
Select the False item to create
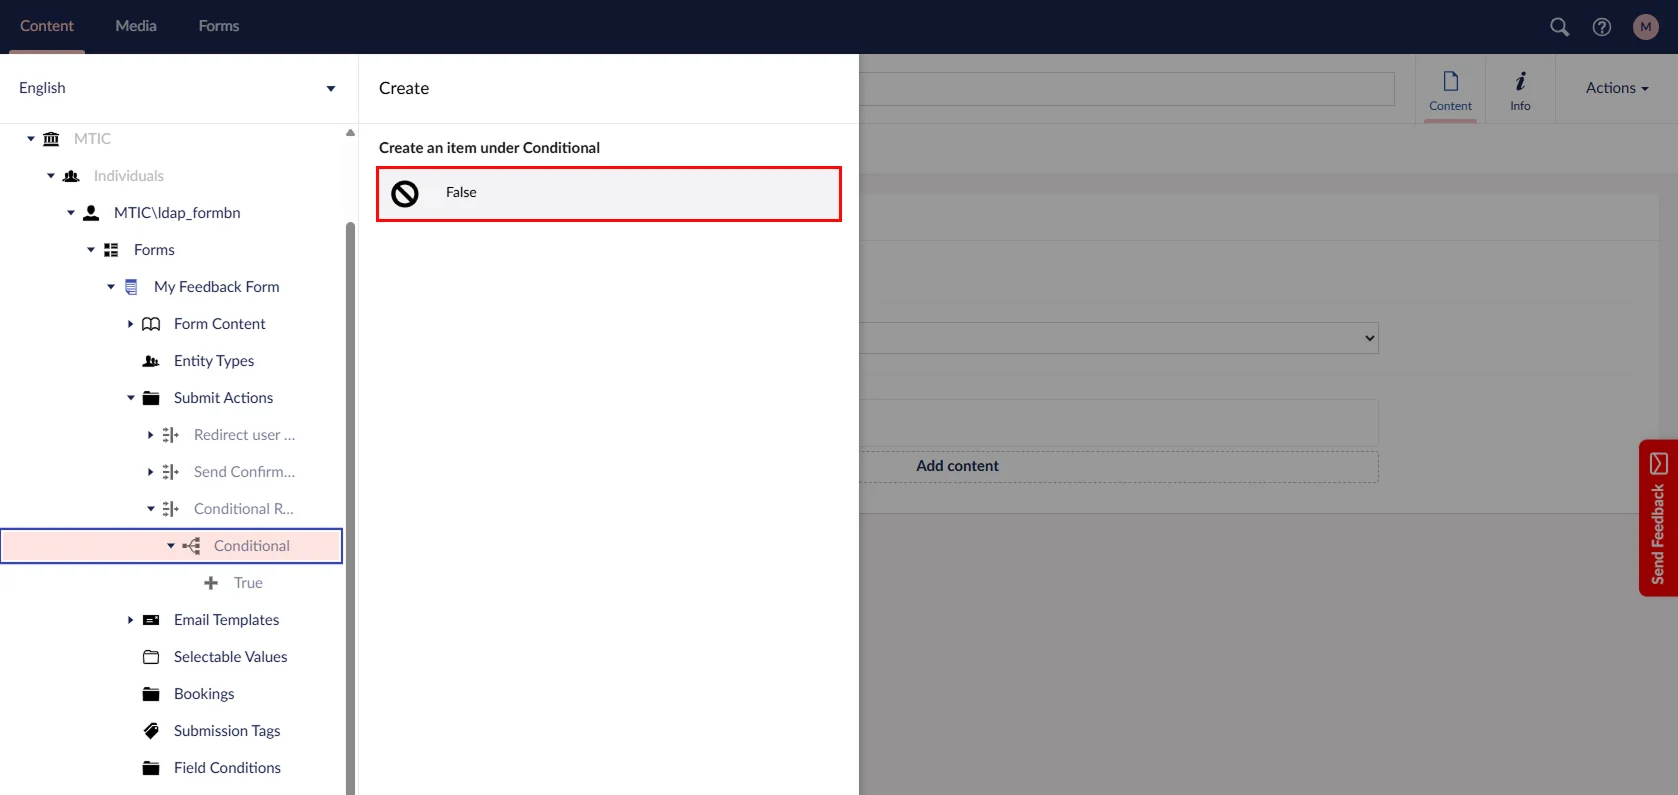pyautogui.click(x=608, y=193)
